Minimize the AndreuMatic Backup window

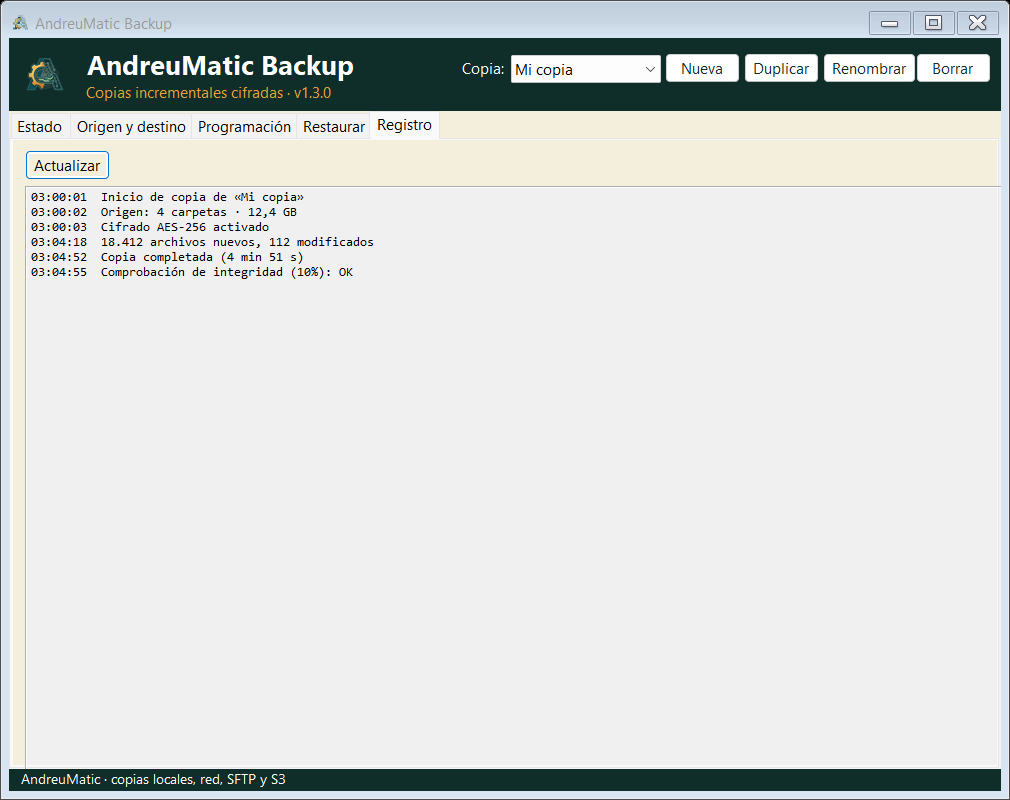pyautogui.click(x=890, y=23)
